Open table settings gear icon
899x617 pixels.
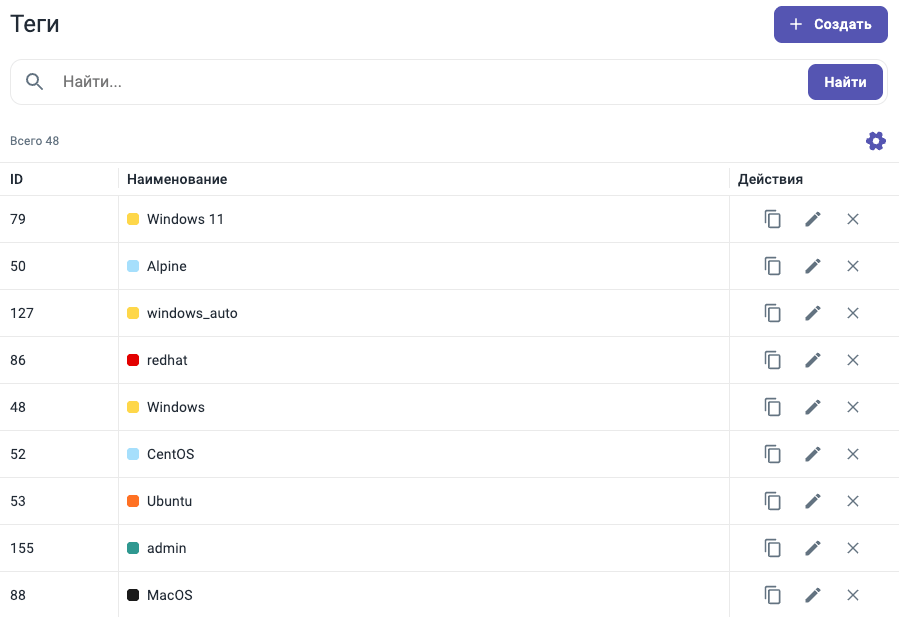[x=876, y=141]
